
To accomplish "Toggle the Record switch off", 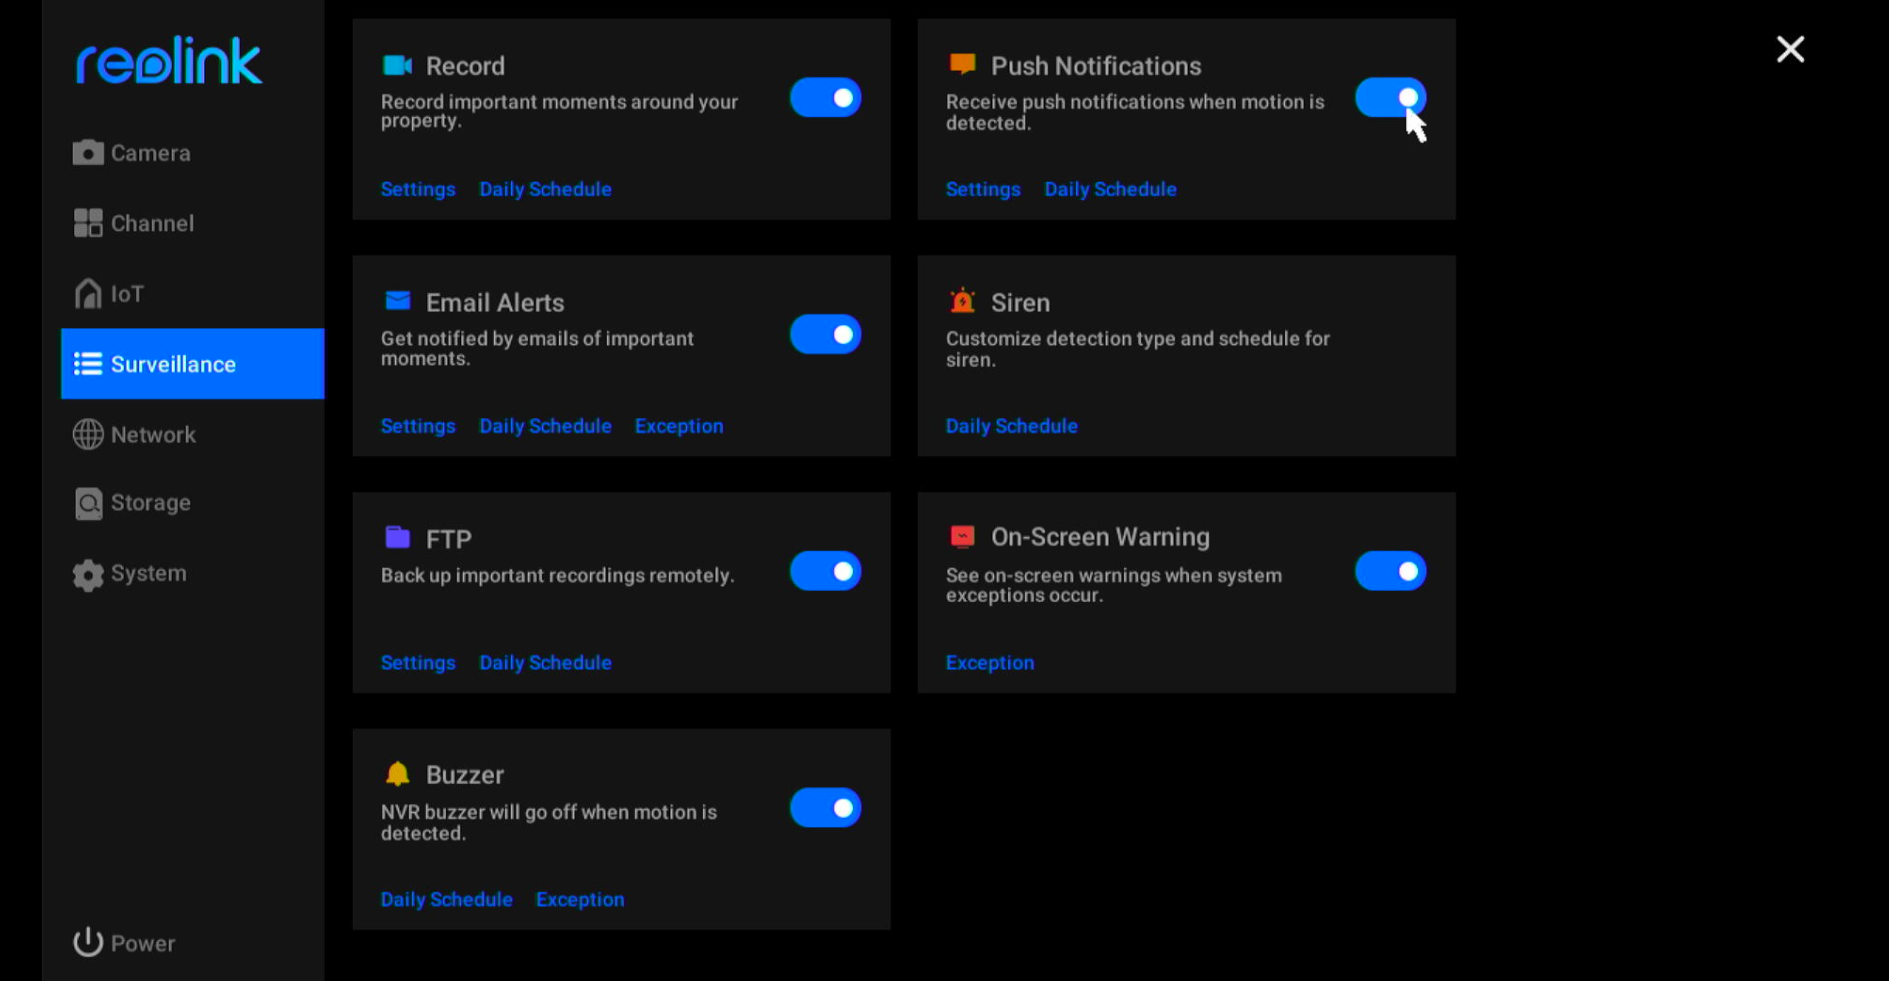I will point(826,98).
